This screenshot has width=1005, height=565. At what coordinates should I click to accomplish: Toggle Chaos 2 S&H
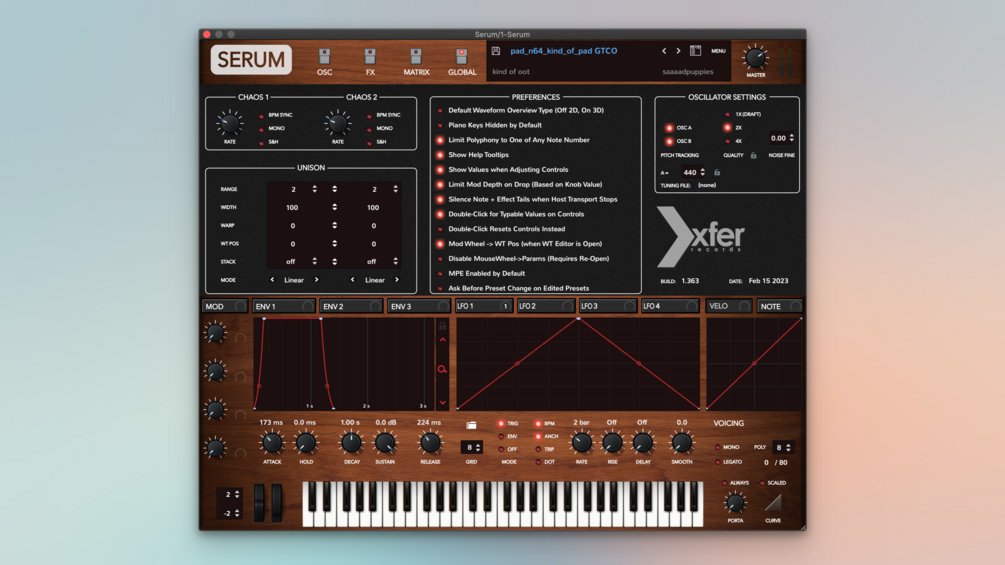pyautogui.click(x=369, y=142)
